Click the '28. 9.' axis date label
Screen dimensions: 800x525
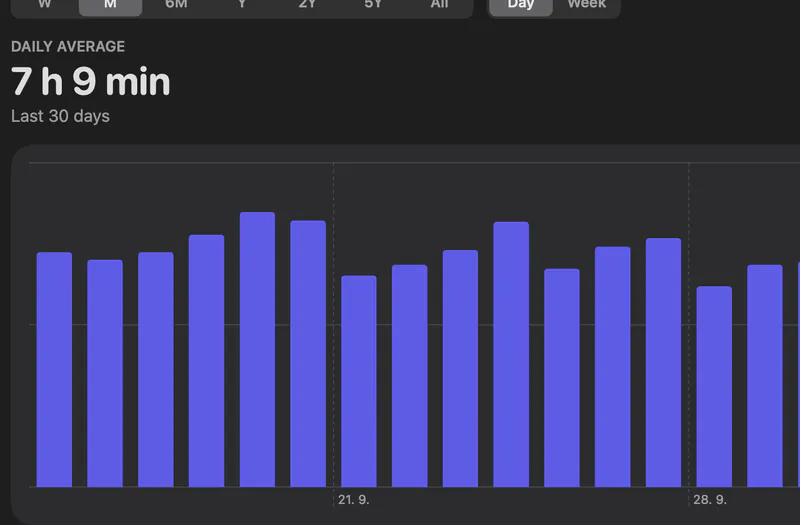pyautogui.click(x=710, y=499)
